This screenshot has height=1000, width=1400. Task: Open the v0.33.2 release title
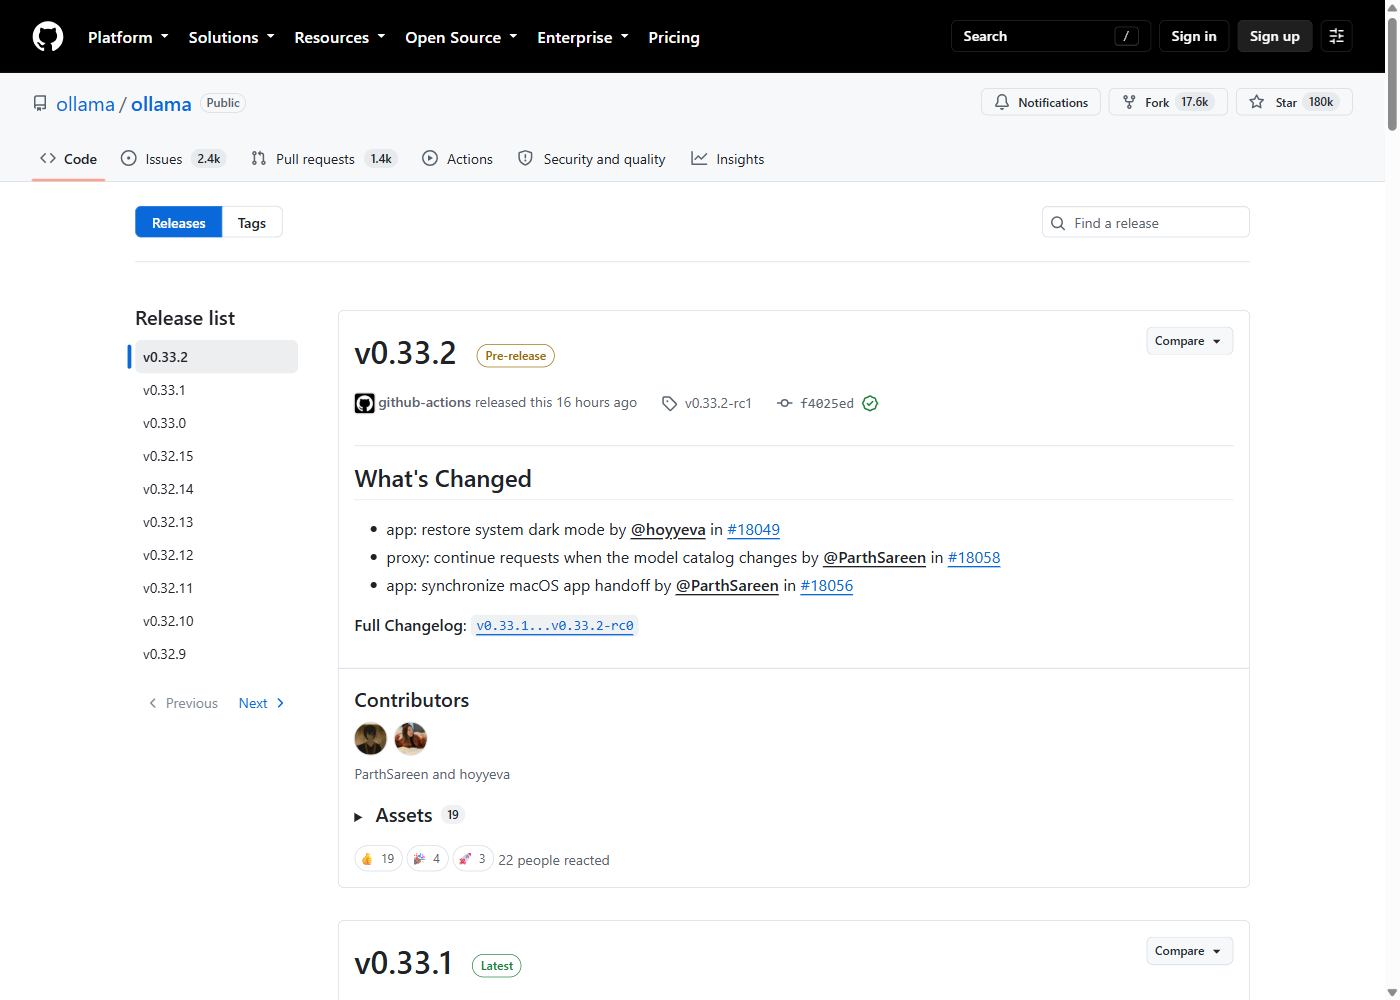[x=405, y=353]
